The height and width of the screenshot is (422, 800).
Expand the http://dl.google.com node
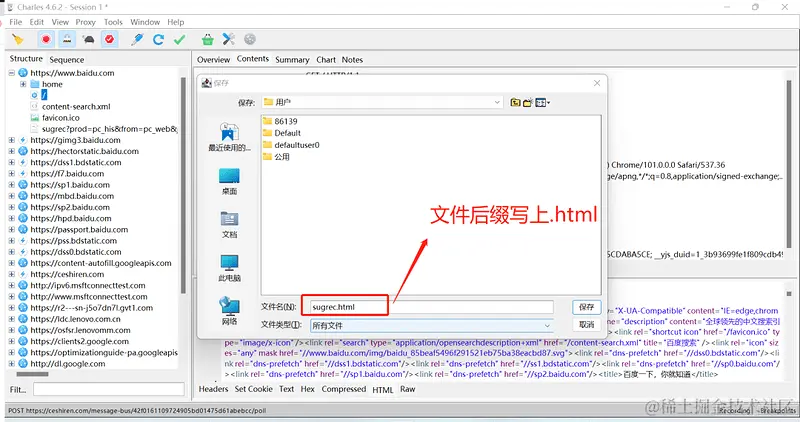pos(11,364)
